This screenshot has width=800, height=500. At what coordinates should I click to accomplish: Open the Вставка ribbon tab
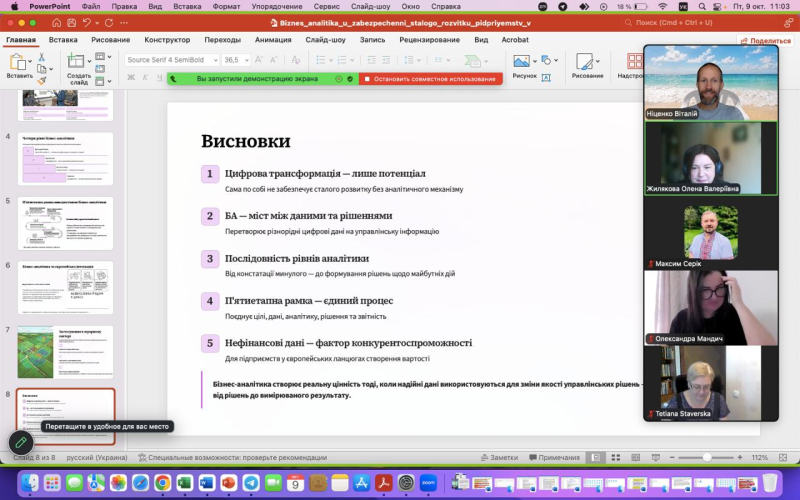pyautogui.click(x=63, y=40)
